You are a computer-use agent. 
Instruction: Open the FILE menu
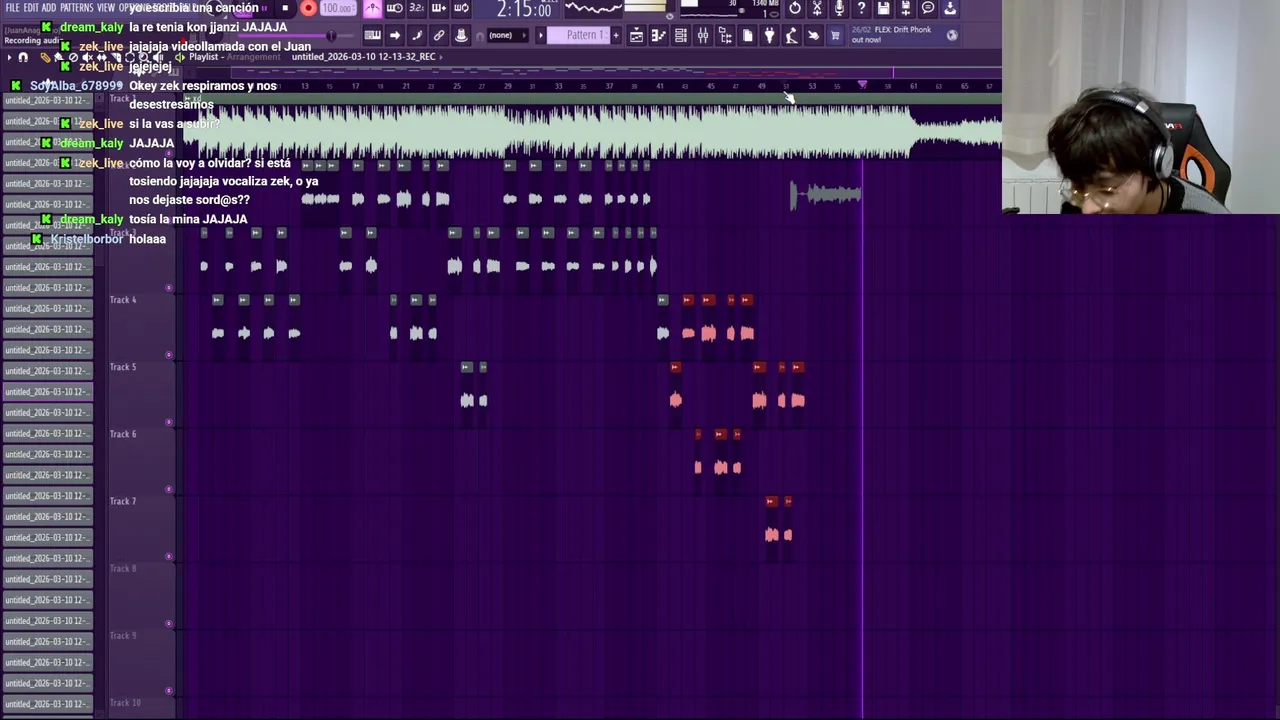point(12,8)
